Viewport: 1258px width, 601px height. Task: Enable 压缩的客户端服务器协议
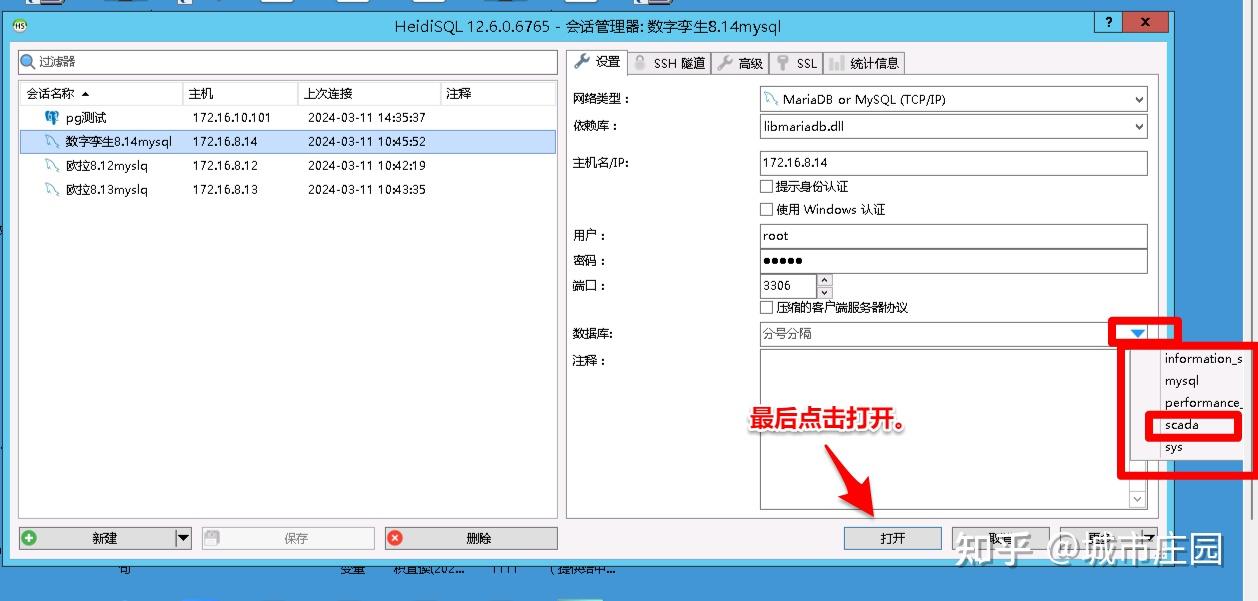[x=766, y=307]
